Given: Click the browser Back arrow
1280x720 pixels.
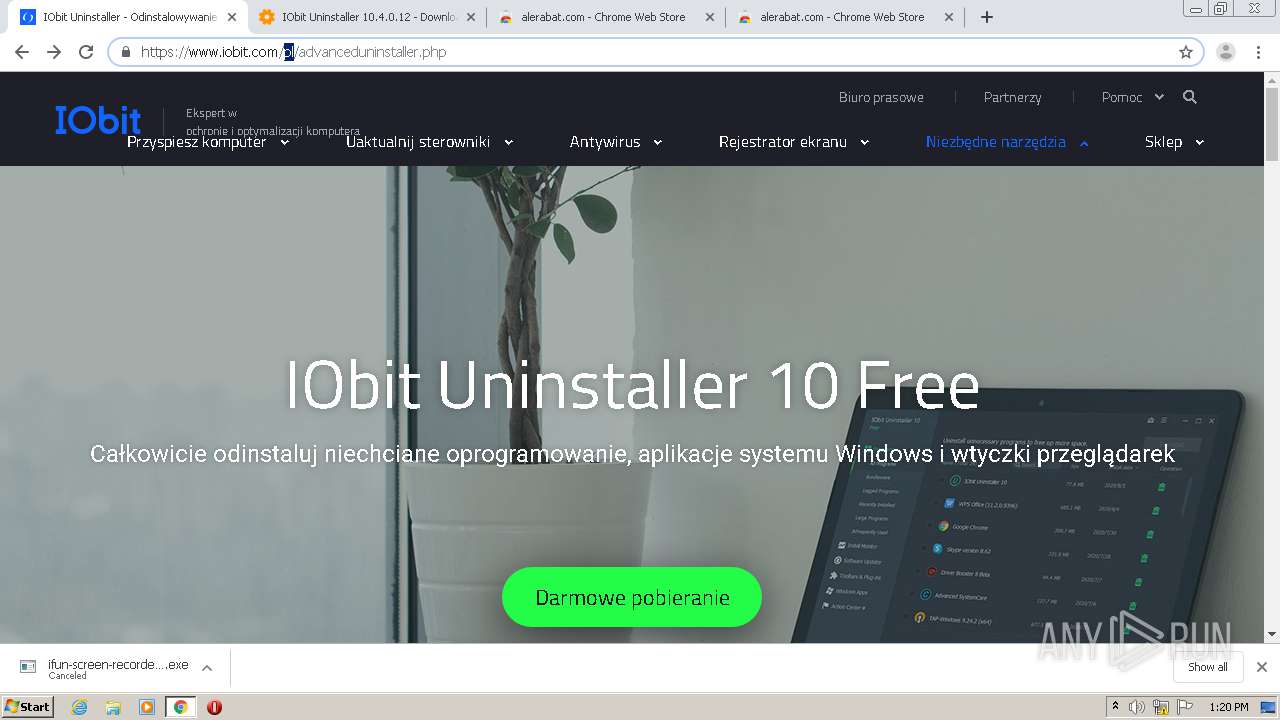Looking at the screenshot, I should [x=22, y=52].
